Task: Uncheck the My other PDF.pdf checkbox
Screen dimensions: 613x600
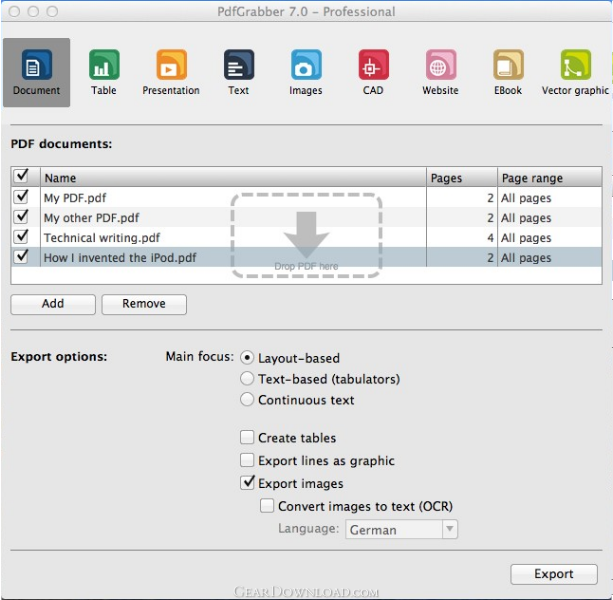Action: pyautogui.click(x=21, y=216)
